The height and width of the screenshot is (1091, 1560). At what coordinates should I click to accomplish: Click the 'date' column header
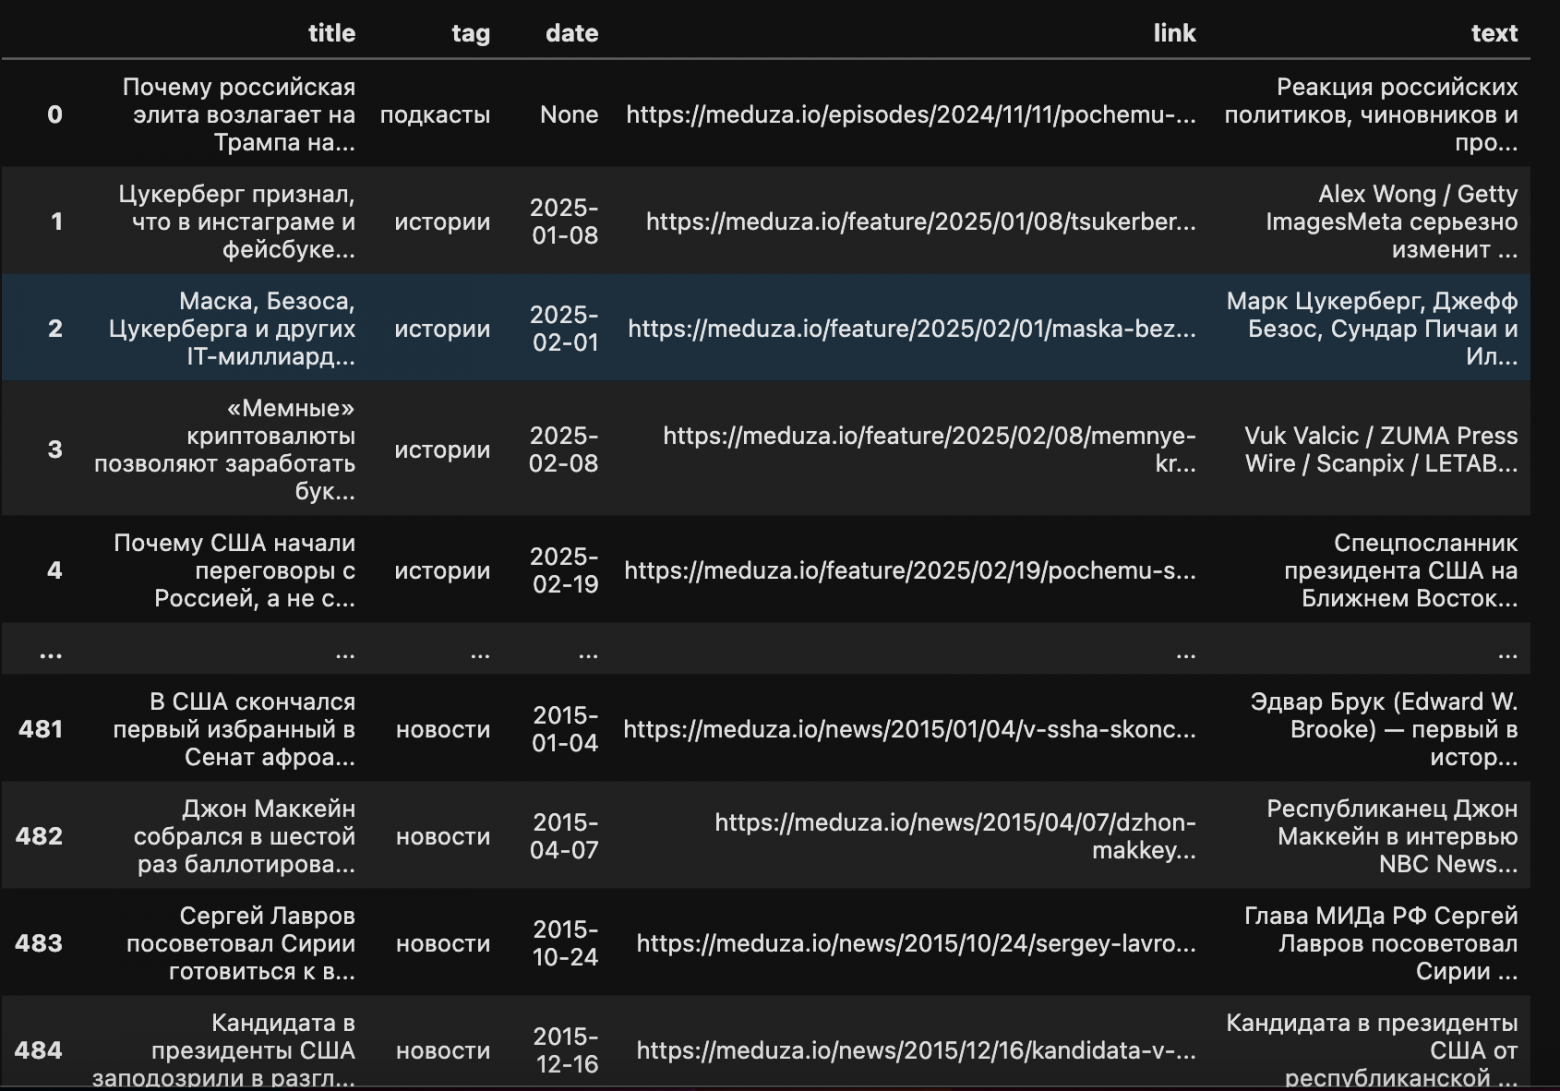click(x=571, y=33)
